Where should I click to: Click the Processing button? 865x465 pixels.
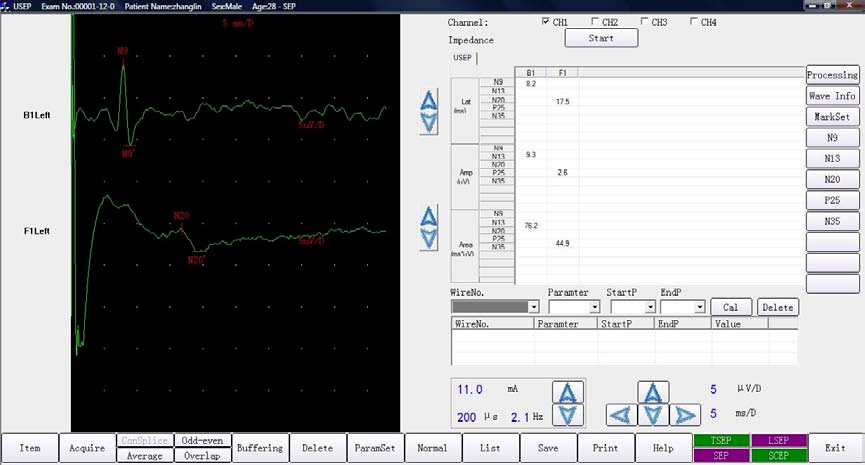[832, 75]
